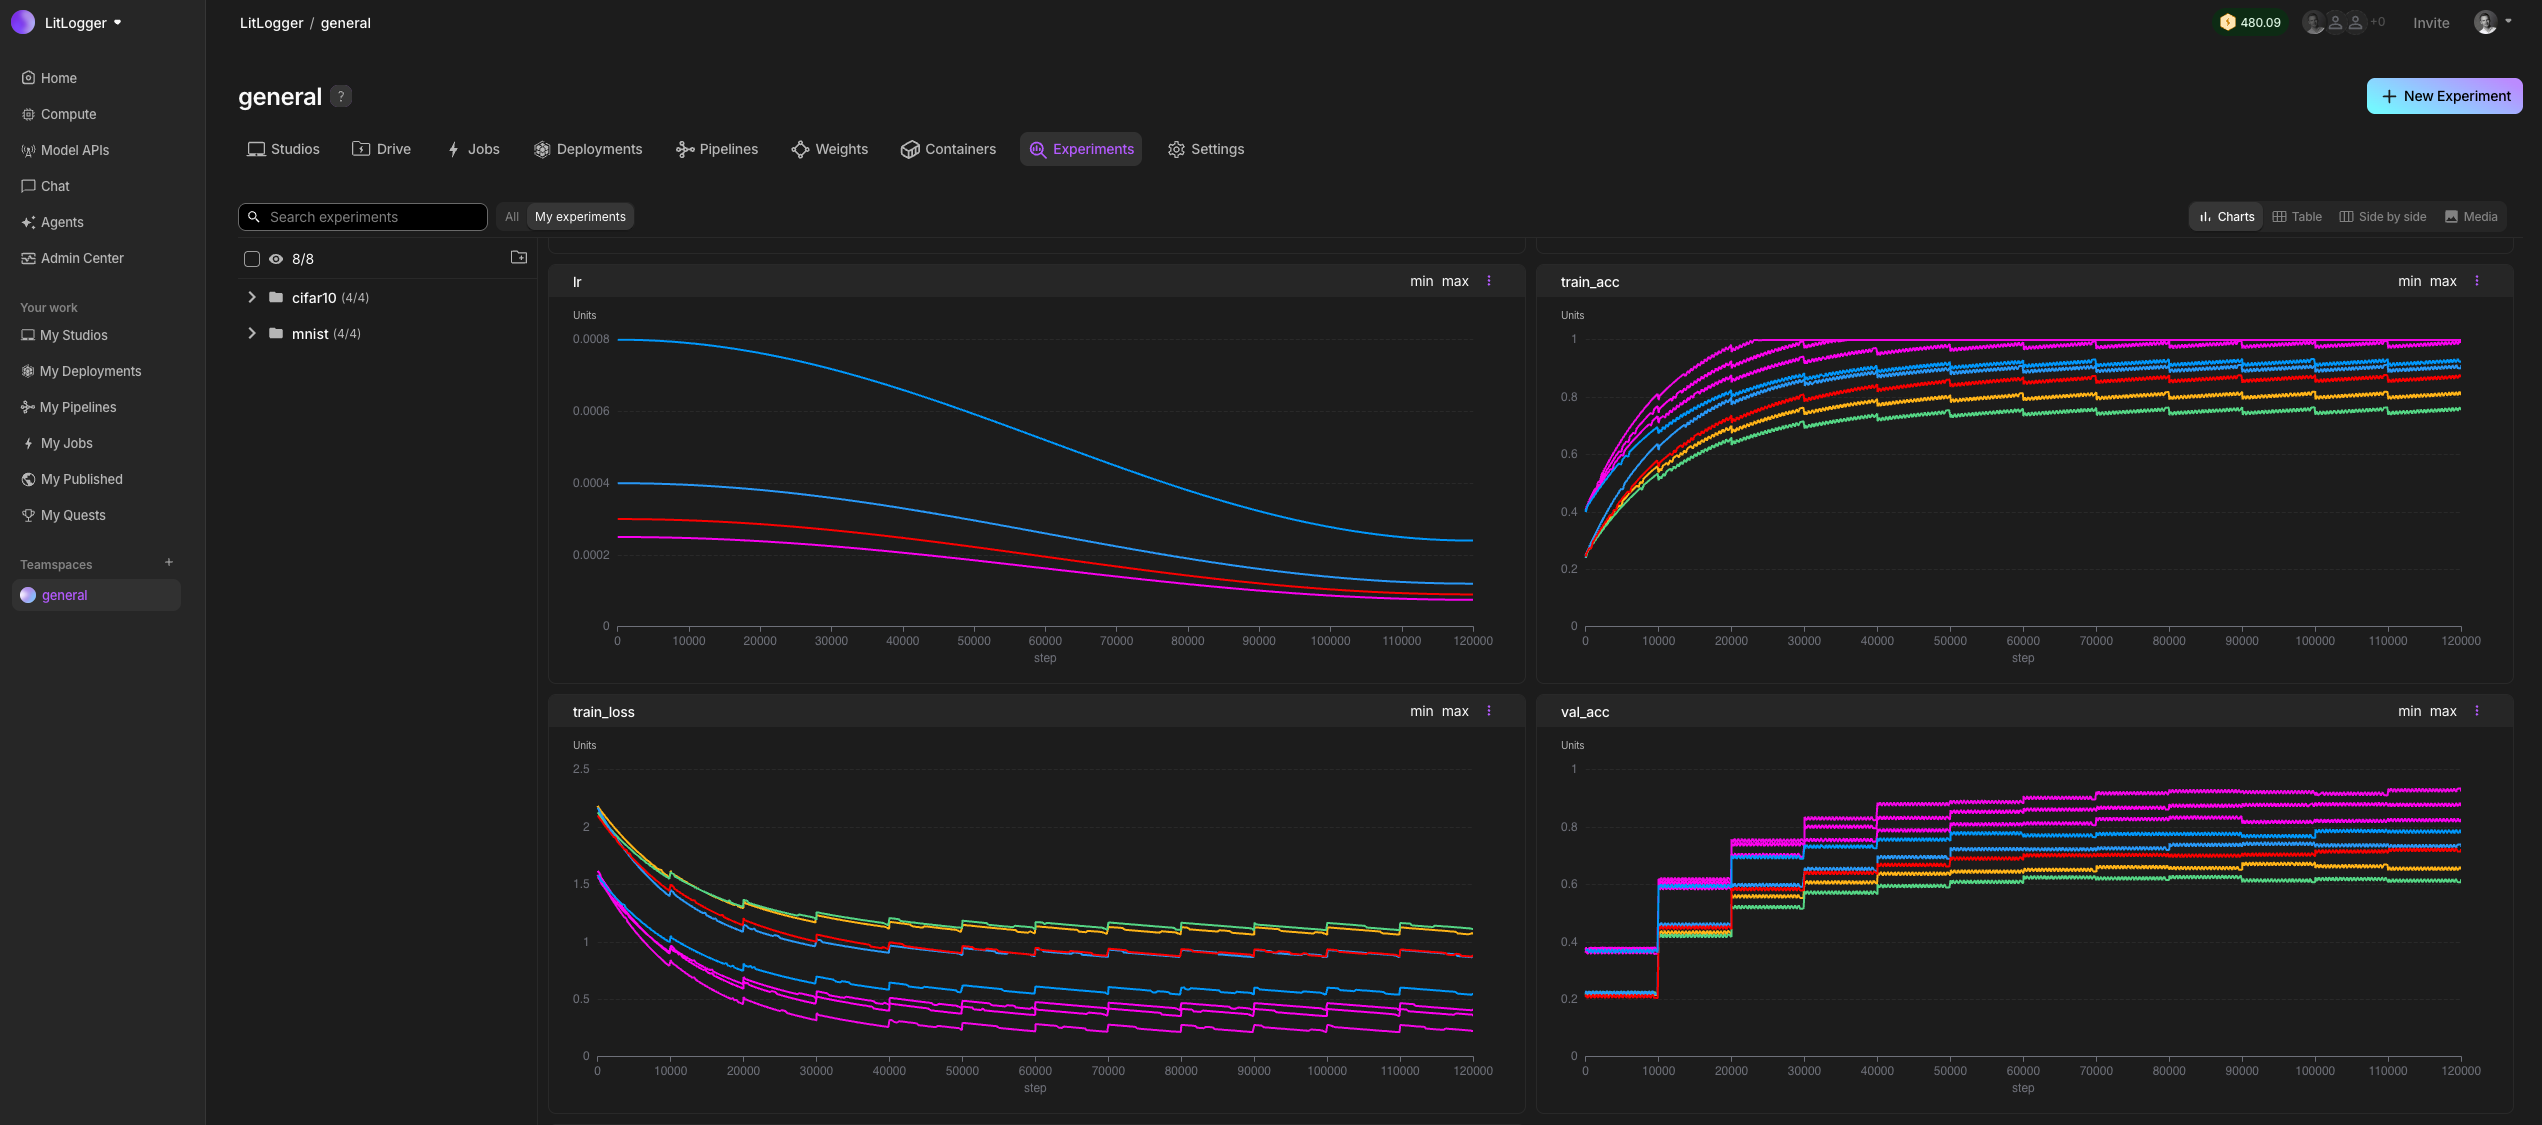The height and width of the screenshot is (1125, 2542).
Task: Add a teamspace with the plus icon
Action: (x=169, y=563)
